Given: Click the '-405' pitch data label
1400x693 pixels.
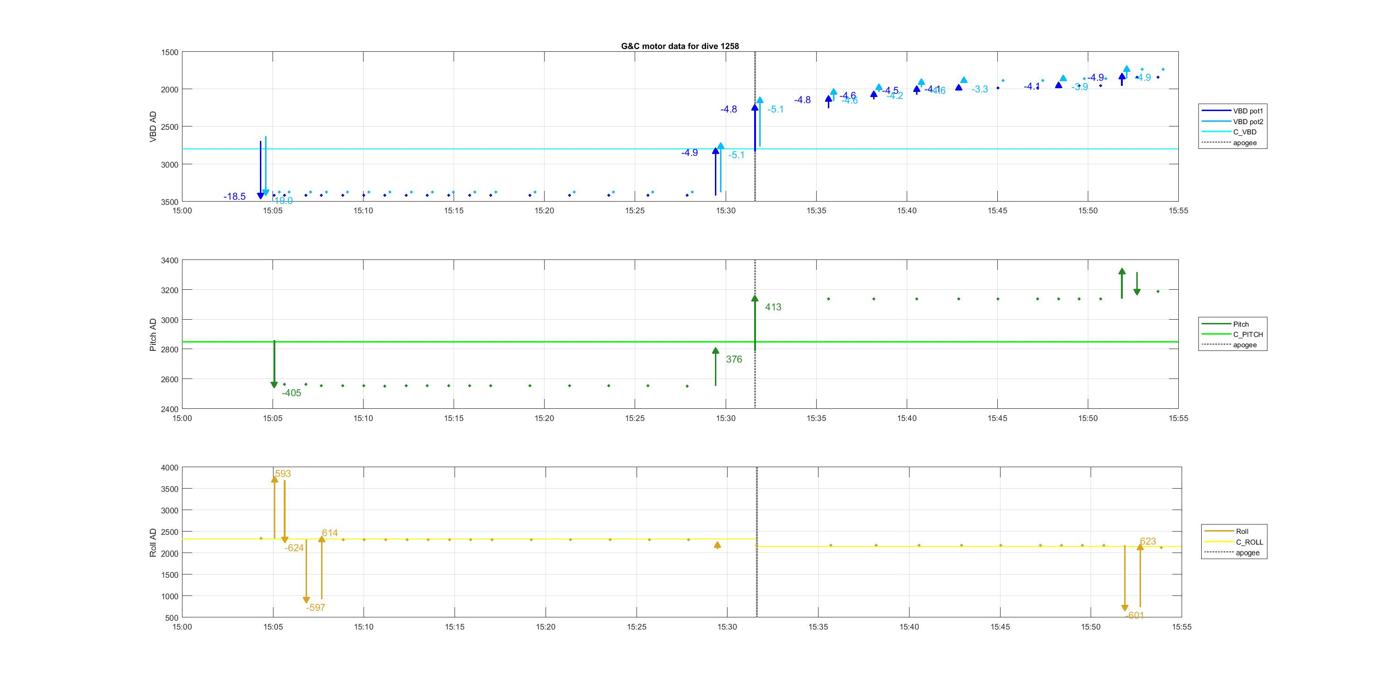Looking at the screenshot, I should [x=291, y=393].
